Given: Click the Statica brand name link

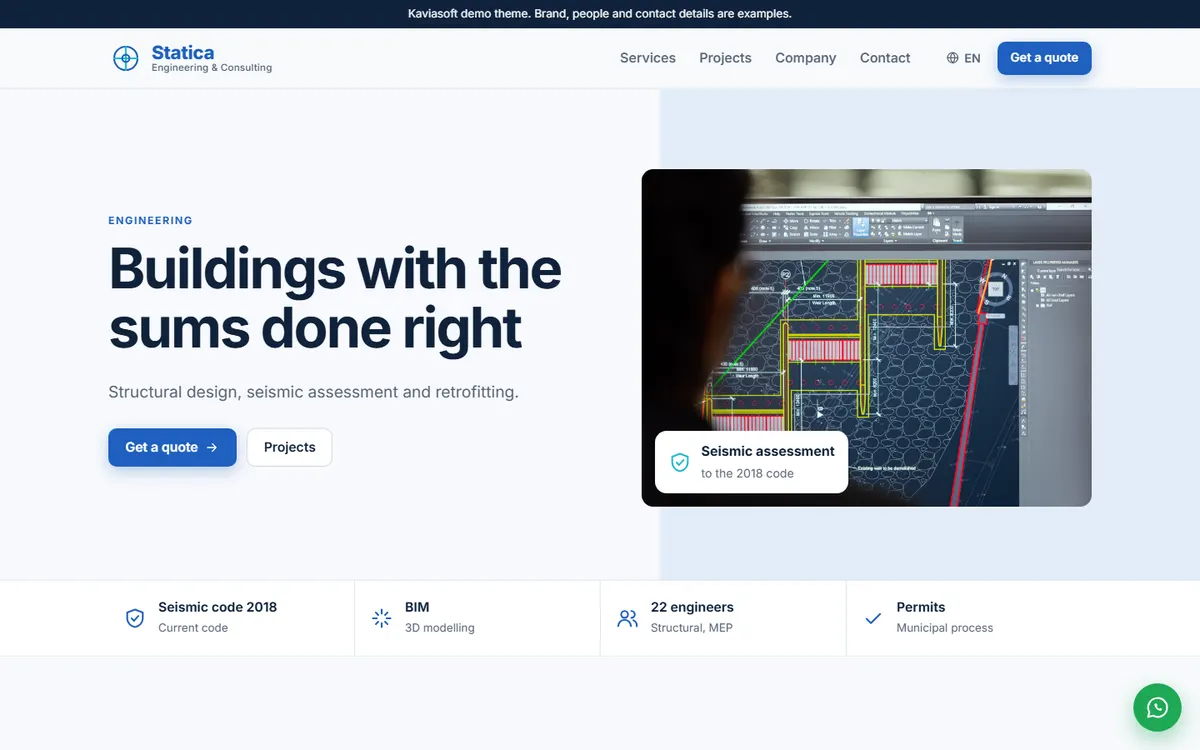Looking at the screenshot, I should [x=183, y=52].
